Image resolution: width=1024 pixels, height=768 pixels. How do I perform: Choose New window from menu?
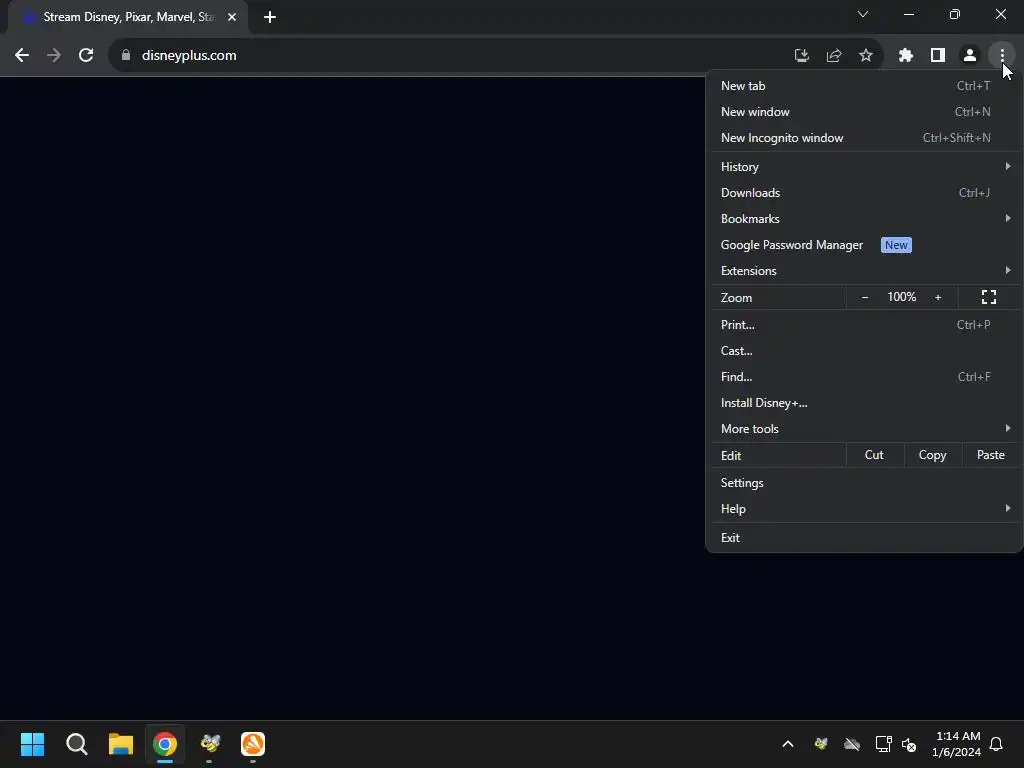point(865,112)
